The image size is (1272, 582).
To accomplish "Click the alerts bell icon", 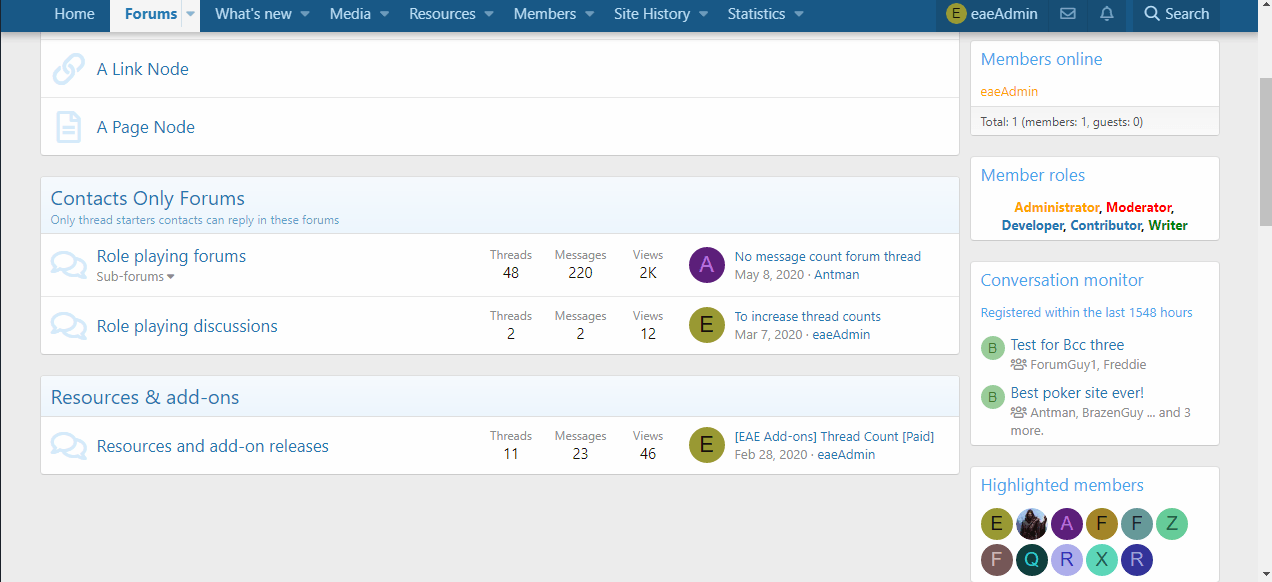I will pos(1107,14).
